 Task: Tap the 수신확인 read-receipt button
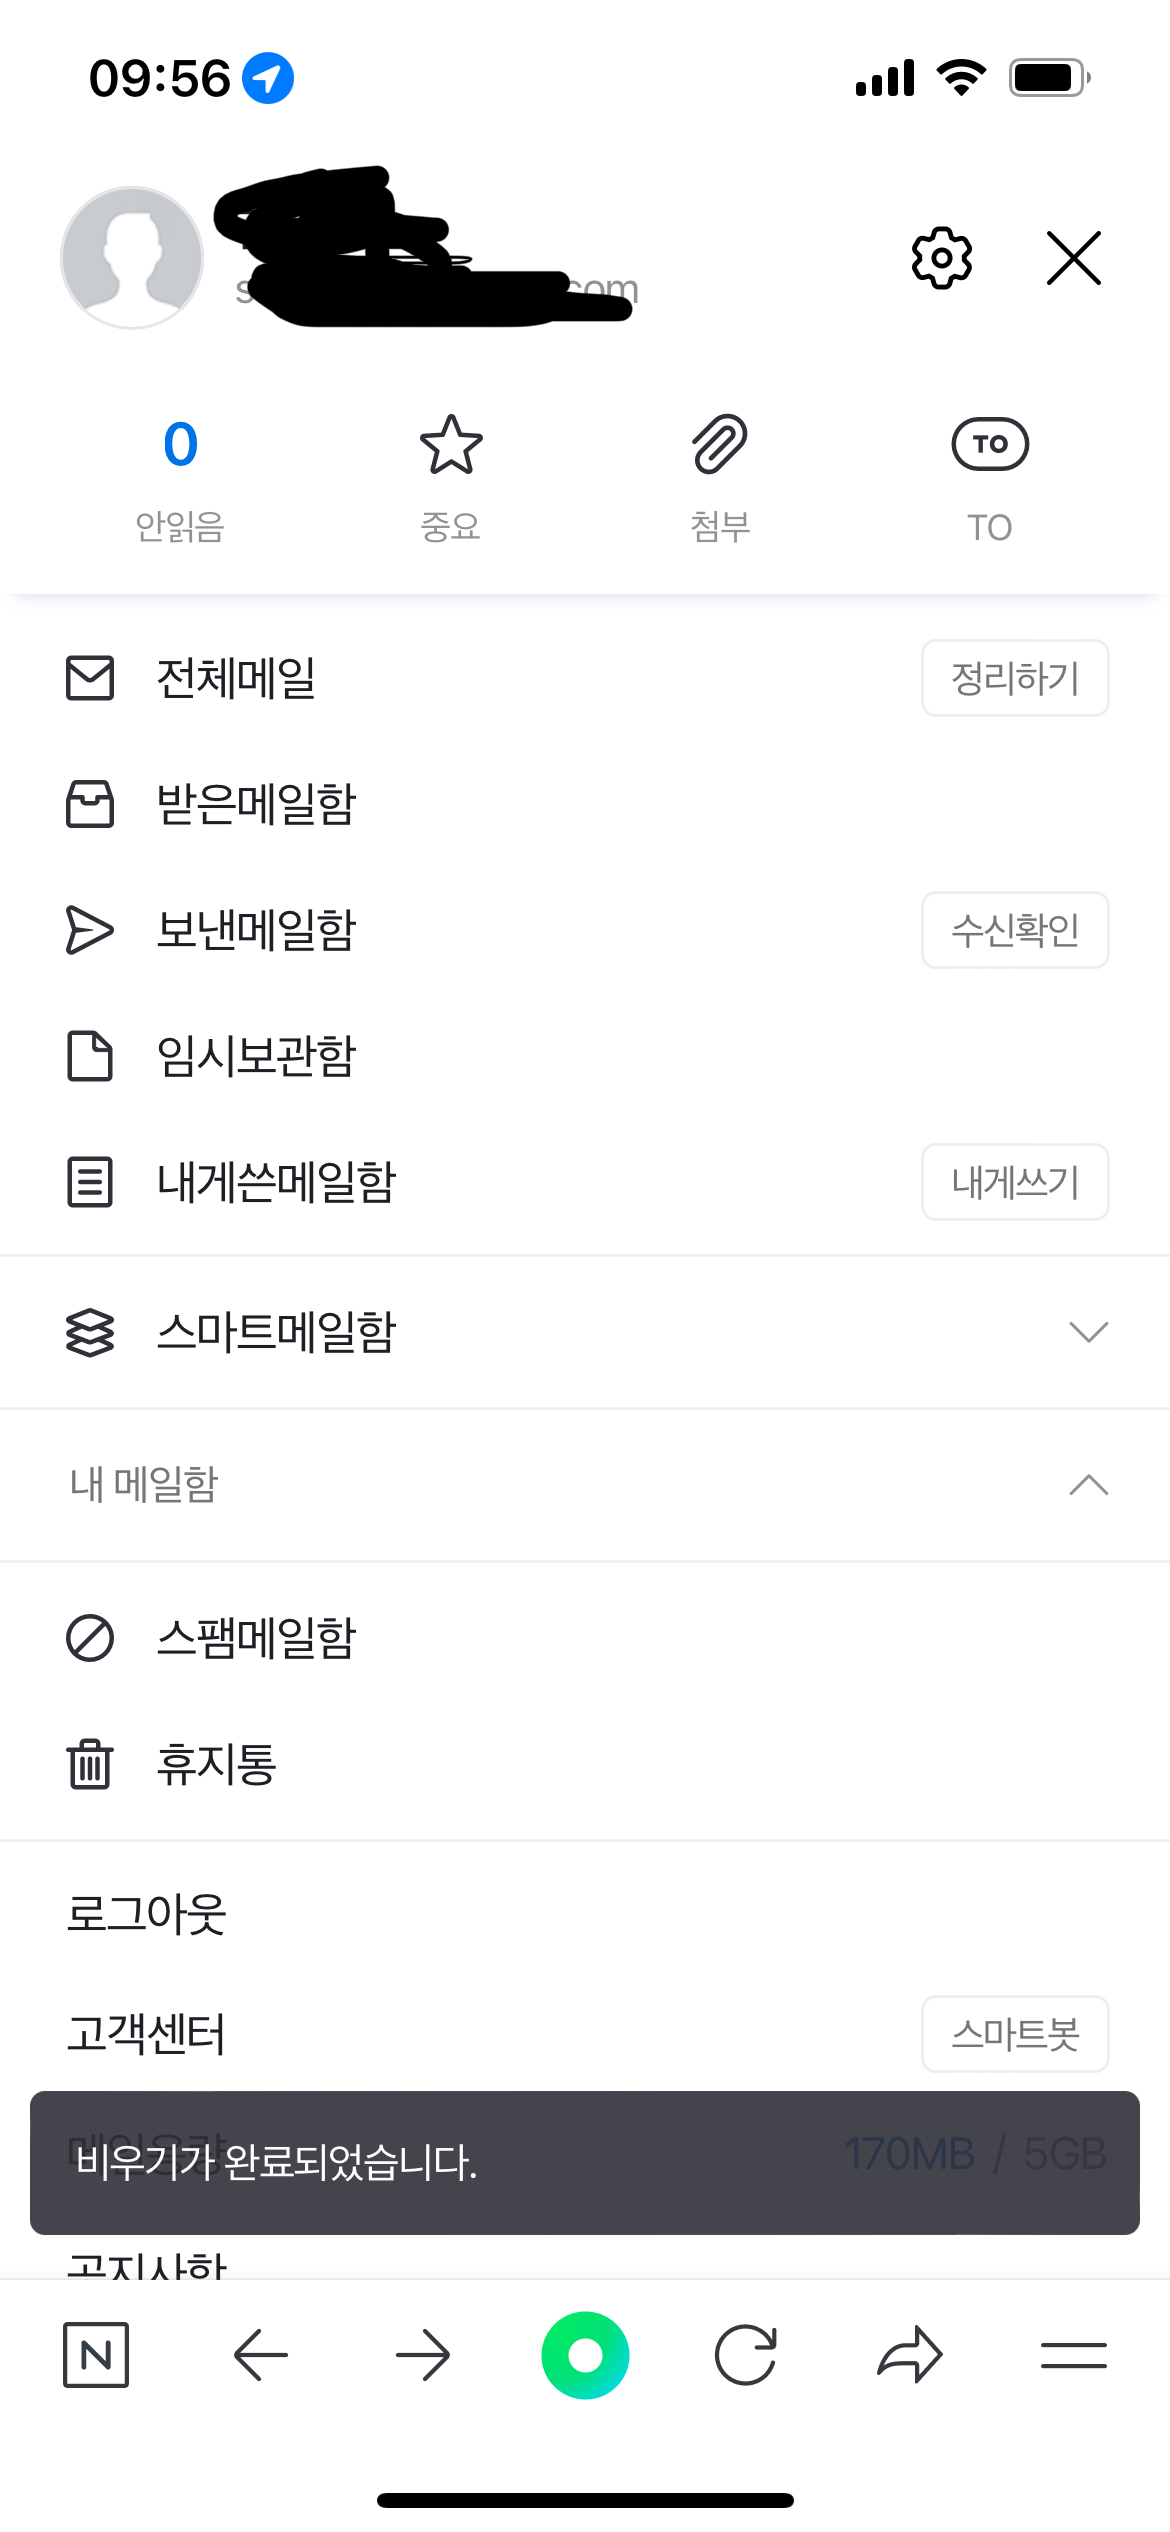point(1014,930)
